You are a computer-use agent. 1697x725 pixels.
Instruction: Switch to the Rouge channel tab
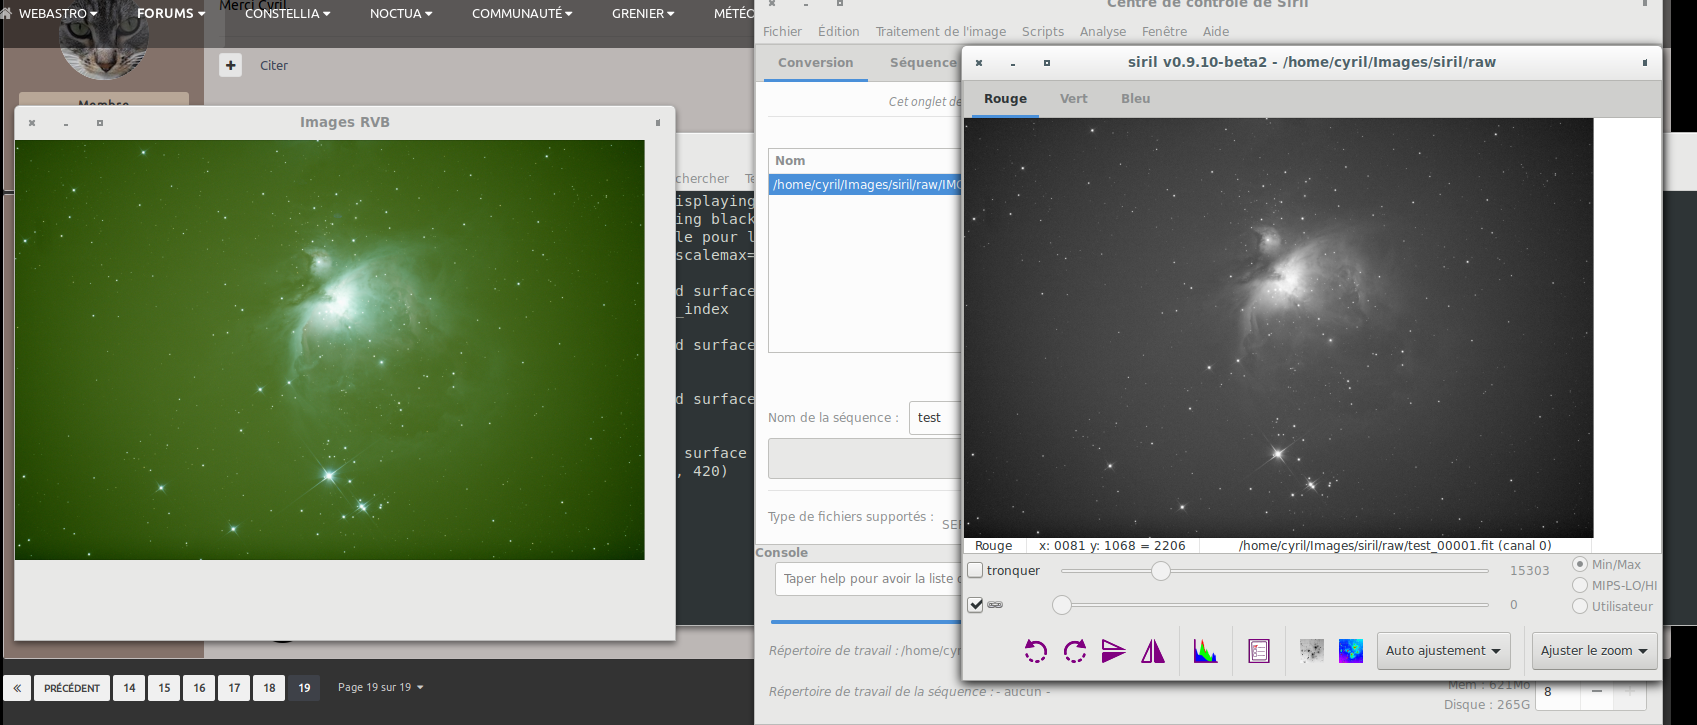[x=1005, y=99]
